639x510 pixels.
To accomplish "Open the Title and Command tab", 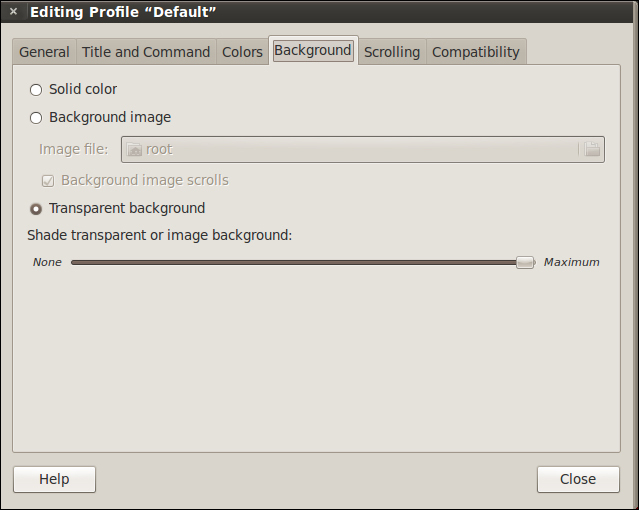I will coord(146,52).
